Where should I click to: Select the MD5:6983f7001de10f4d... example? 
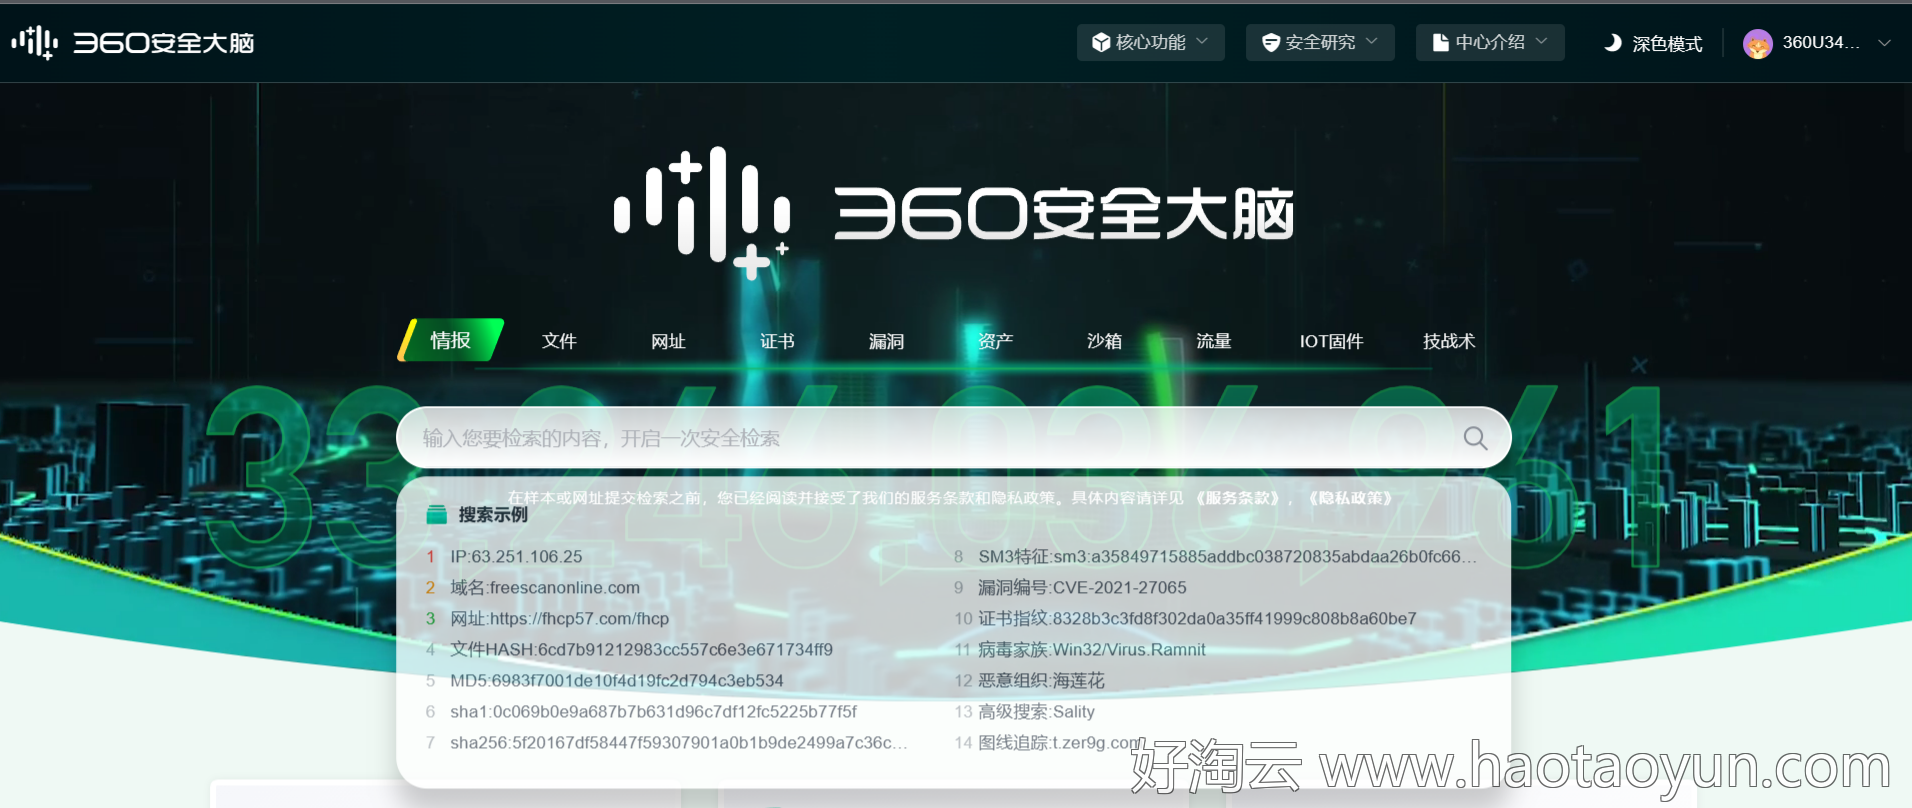click(617, 680)
